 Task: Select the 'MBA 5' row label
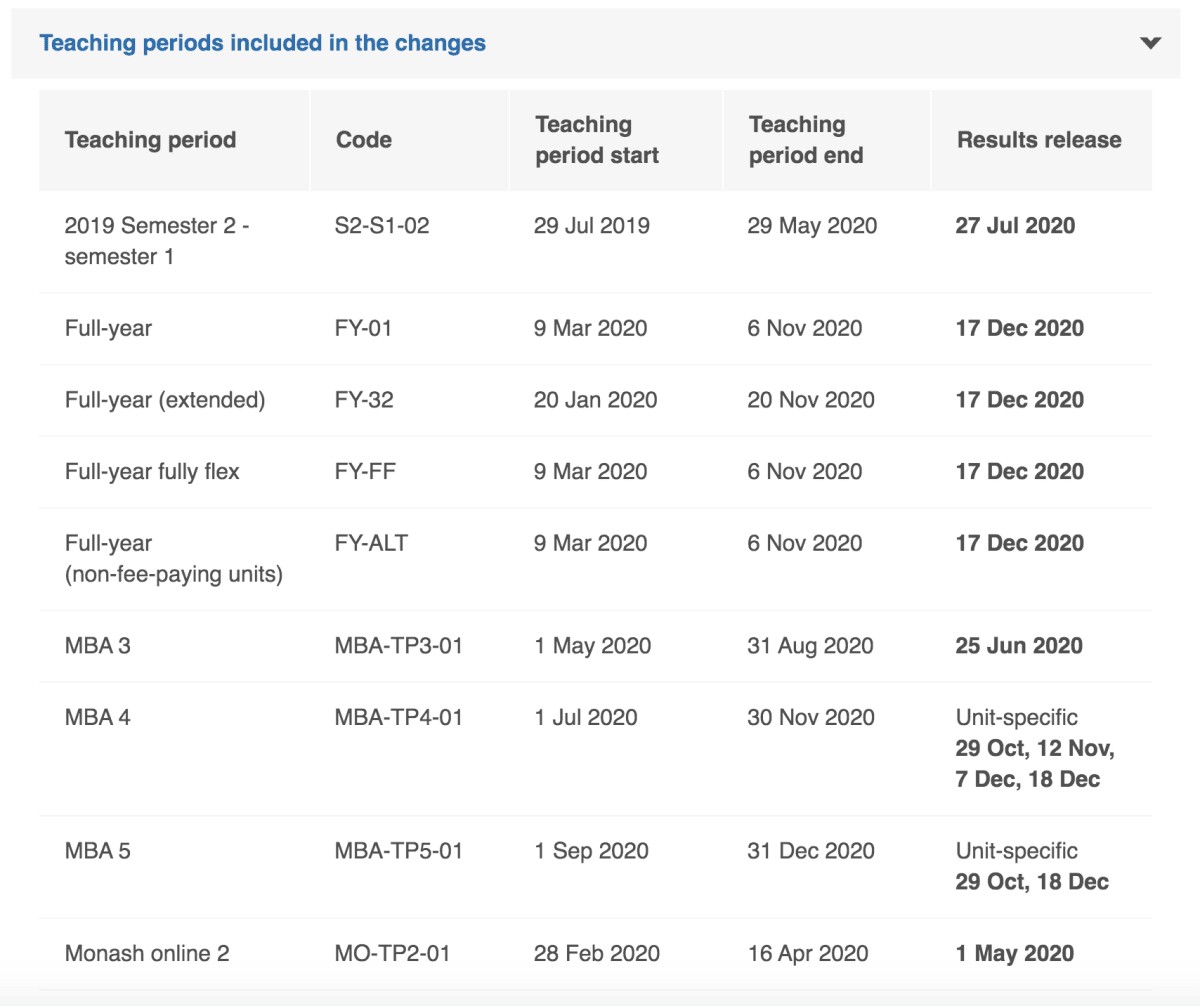(98, 851)
